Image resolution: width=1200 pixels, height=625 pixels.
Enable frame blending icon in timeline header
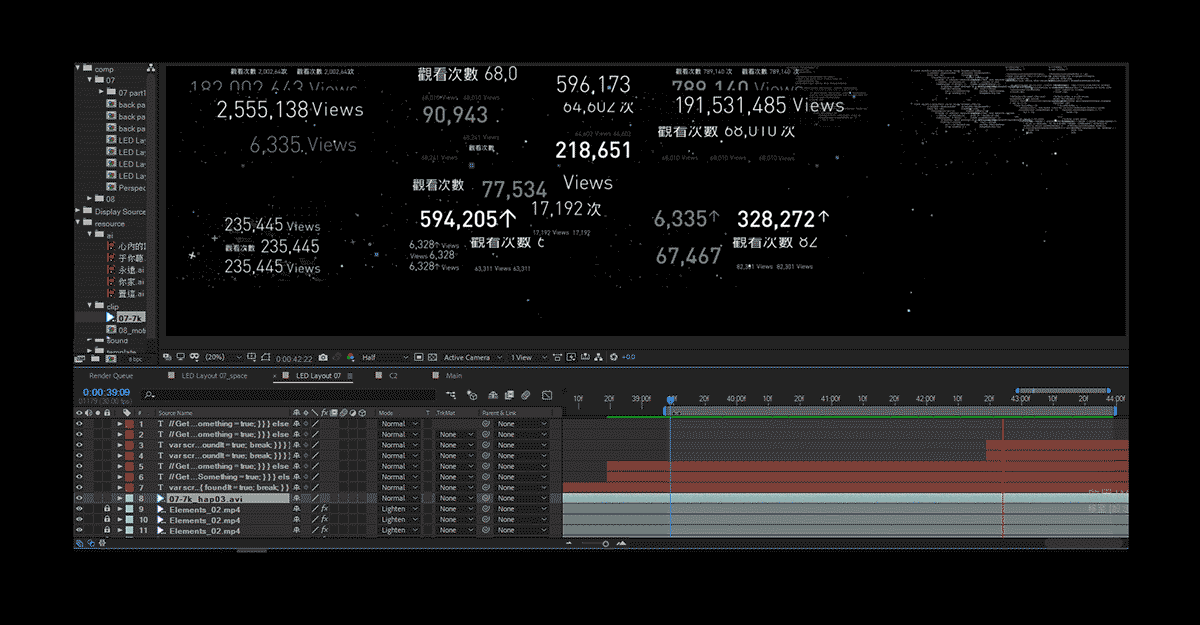(509, 394)
